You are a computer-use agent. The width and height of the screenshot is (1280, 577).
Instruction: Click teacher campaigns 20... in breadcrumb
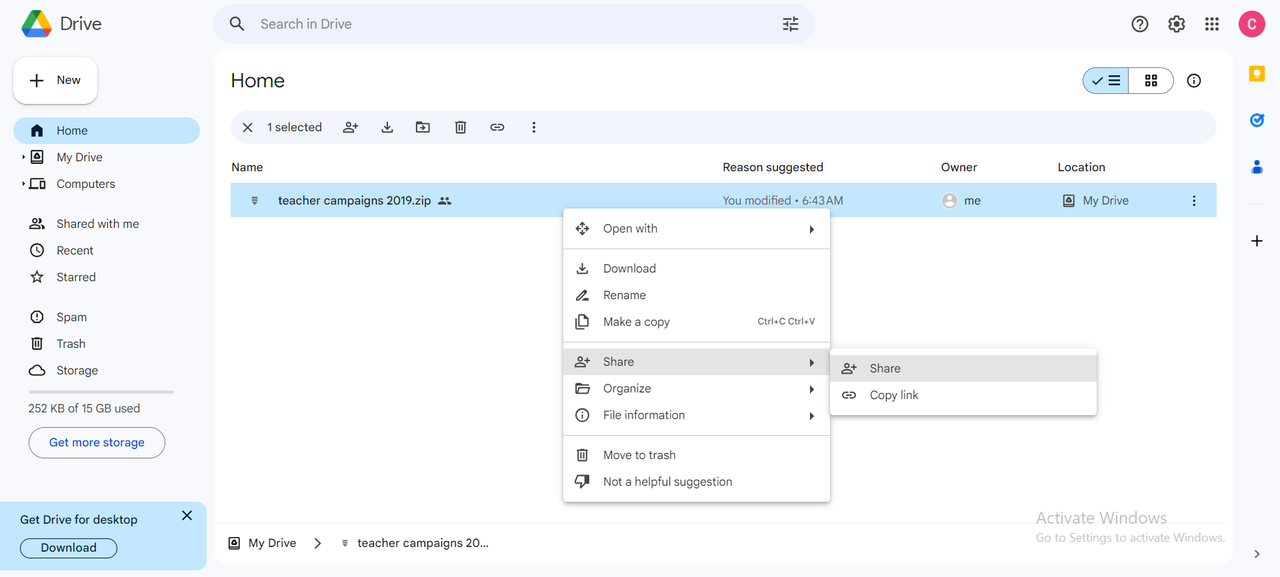coord(415,543)
